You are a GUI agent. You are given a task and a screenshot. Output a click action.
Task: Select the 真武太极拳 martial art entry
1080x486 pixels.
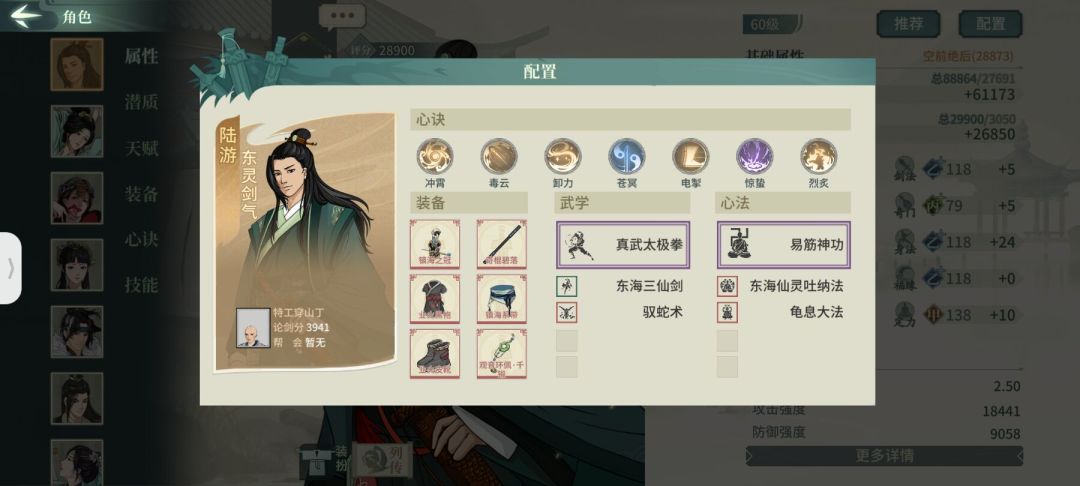(623, 244)
